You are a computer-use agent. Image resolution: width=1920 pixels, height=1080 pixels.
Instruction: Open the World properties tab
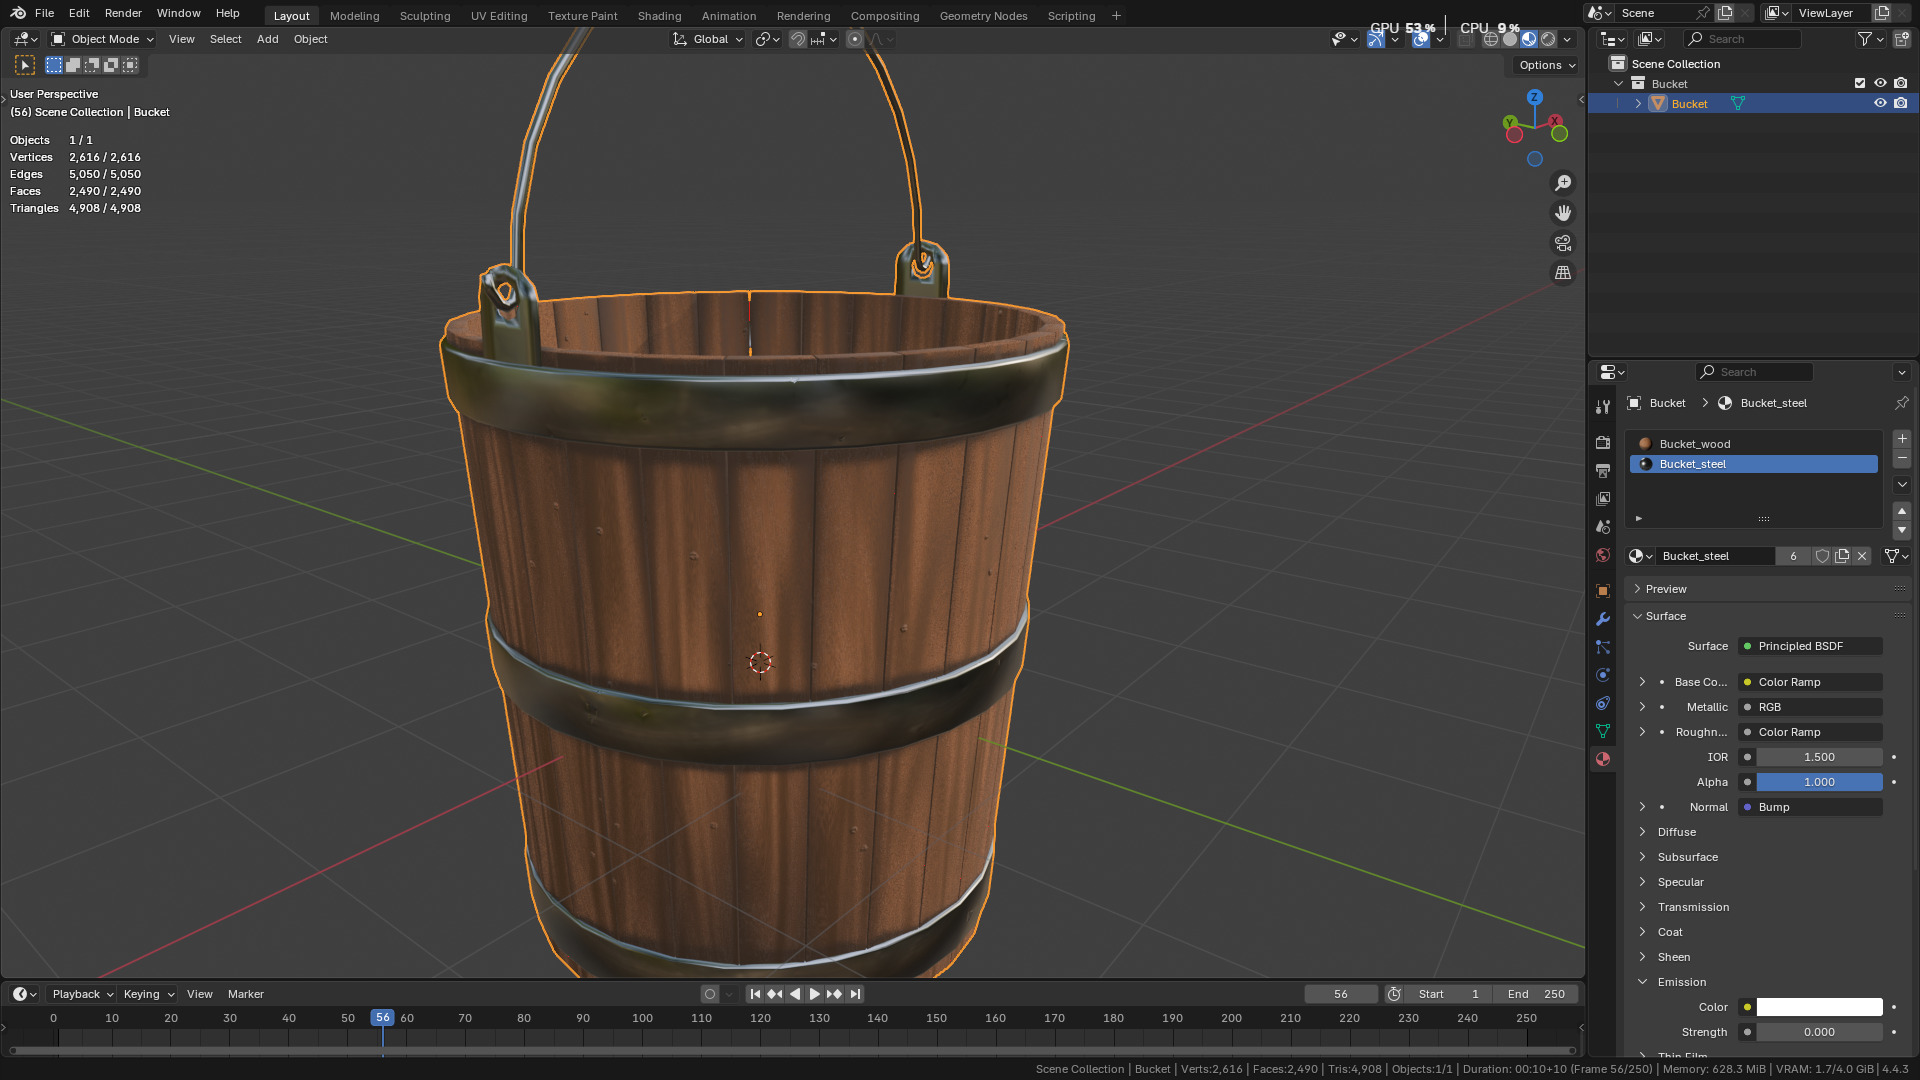(1603, 555)
